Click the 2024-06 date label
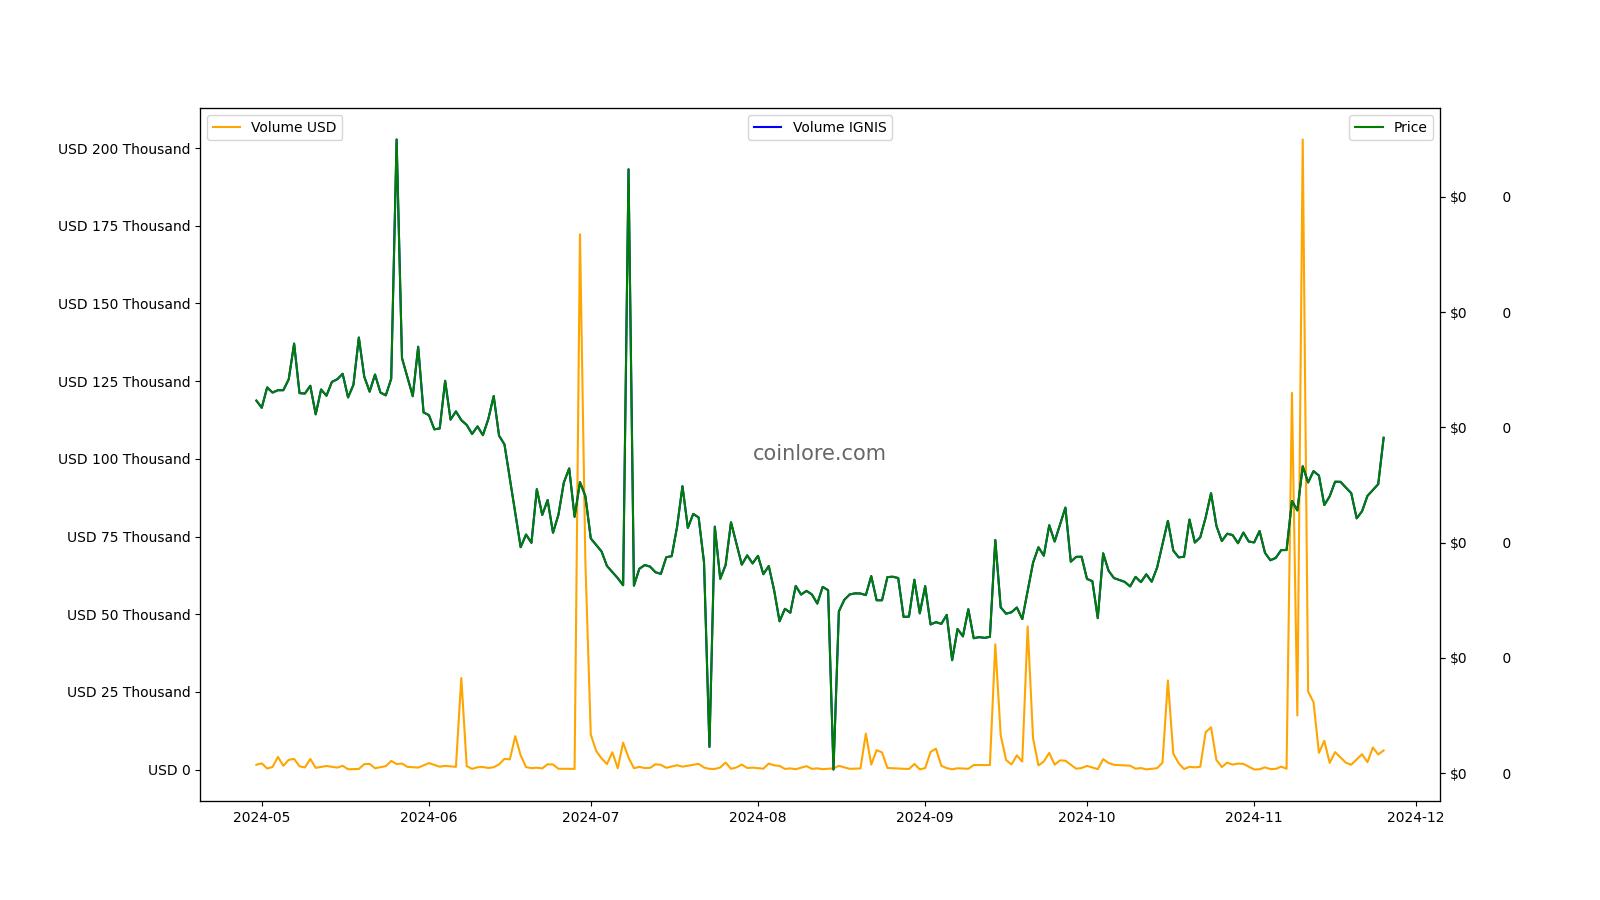 [x=428, y=817]
